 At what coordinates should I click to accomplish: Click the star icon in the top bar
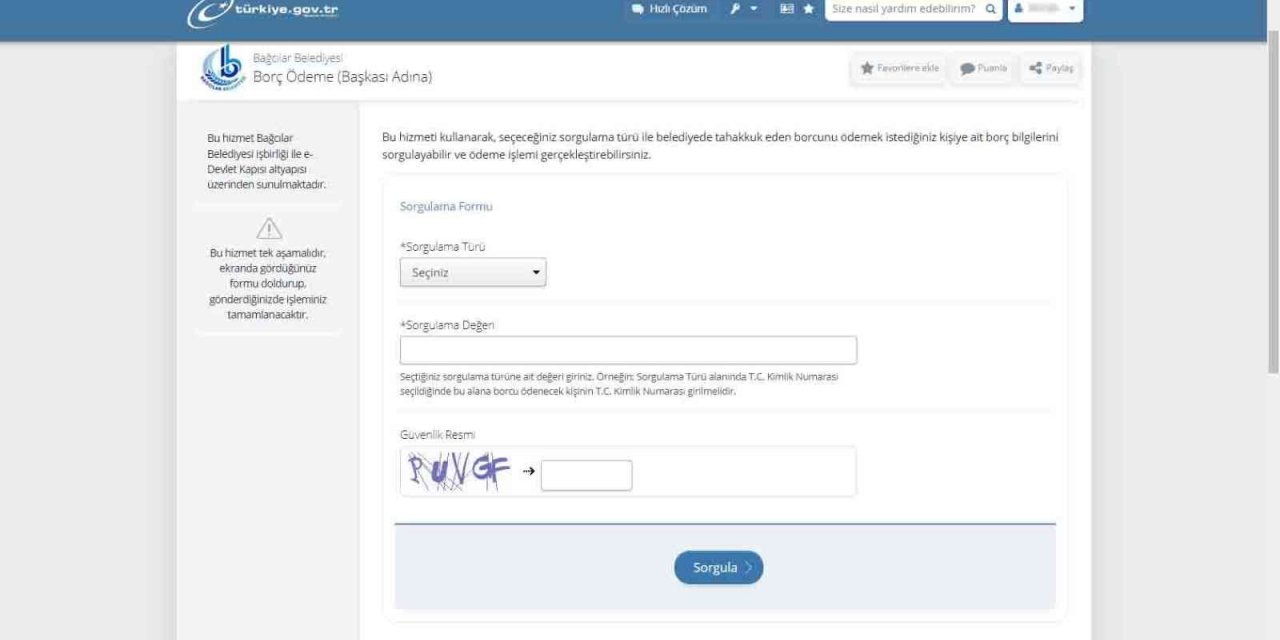coord(810,9)
